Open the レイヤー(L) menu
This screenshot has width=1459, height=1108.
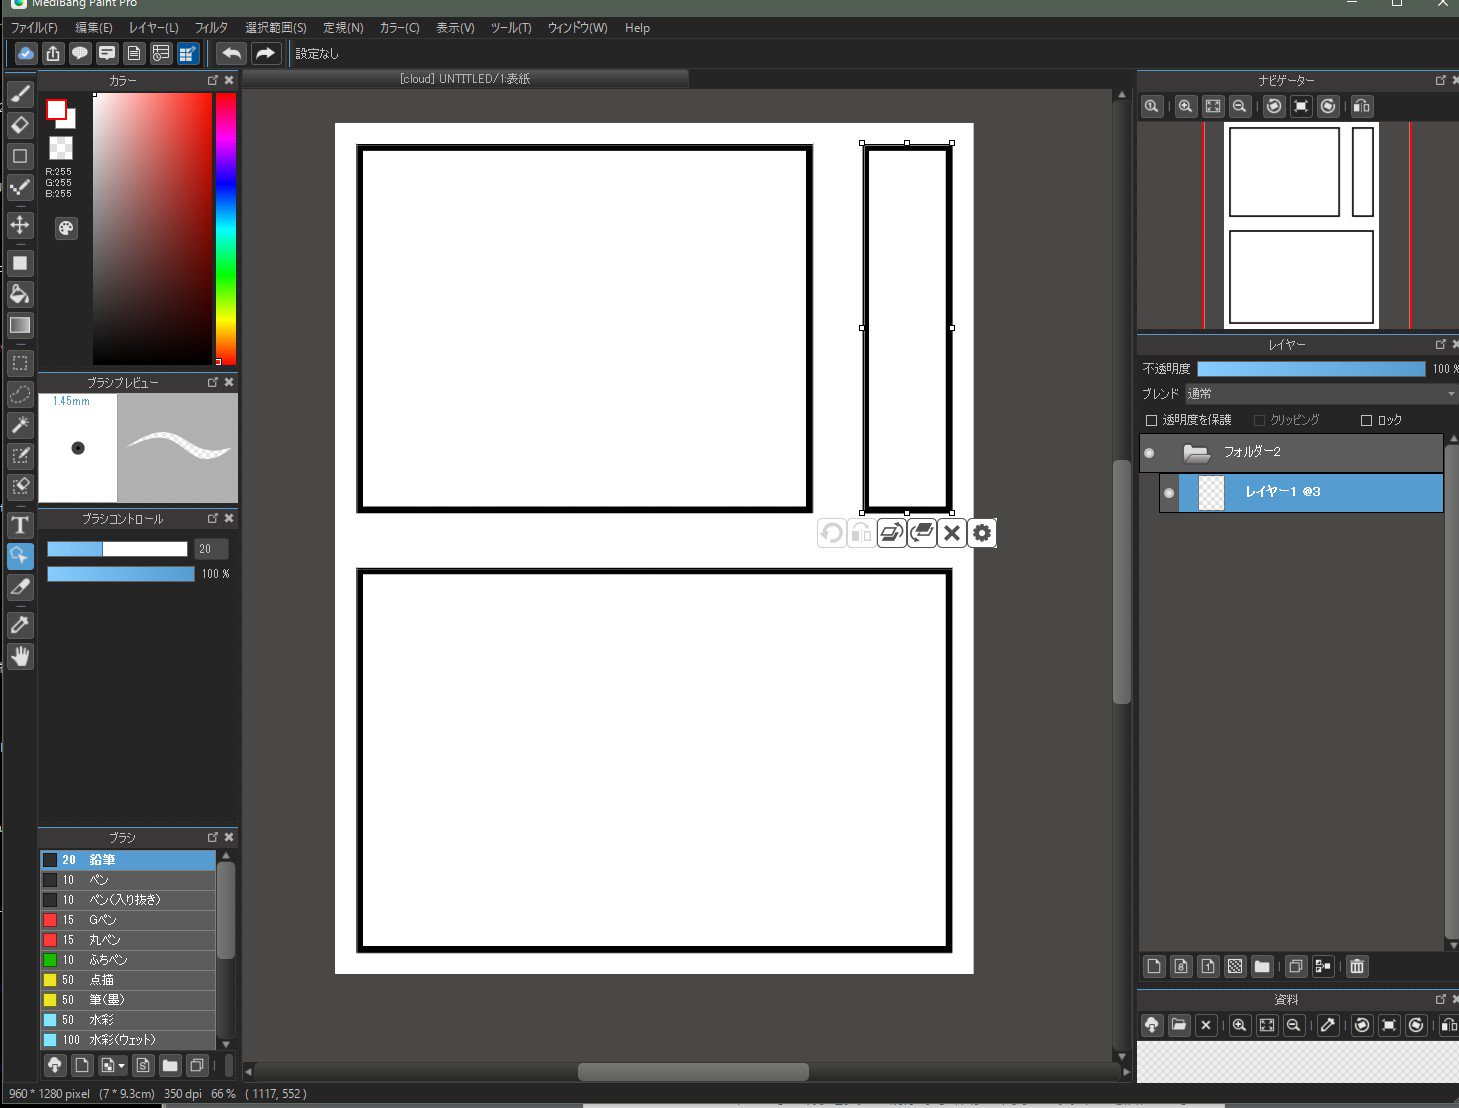(153, 28)
